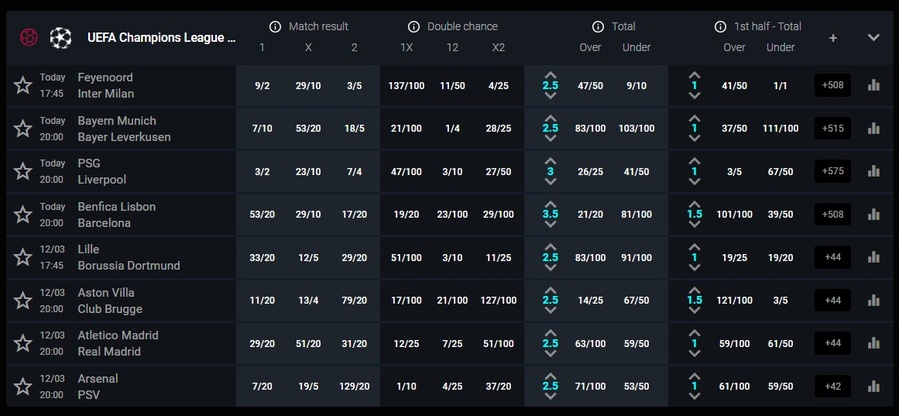Collapse the UEFA Champions League section
Image resolution: width=899 pixels, height=416 pixels.
(873, 38)
